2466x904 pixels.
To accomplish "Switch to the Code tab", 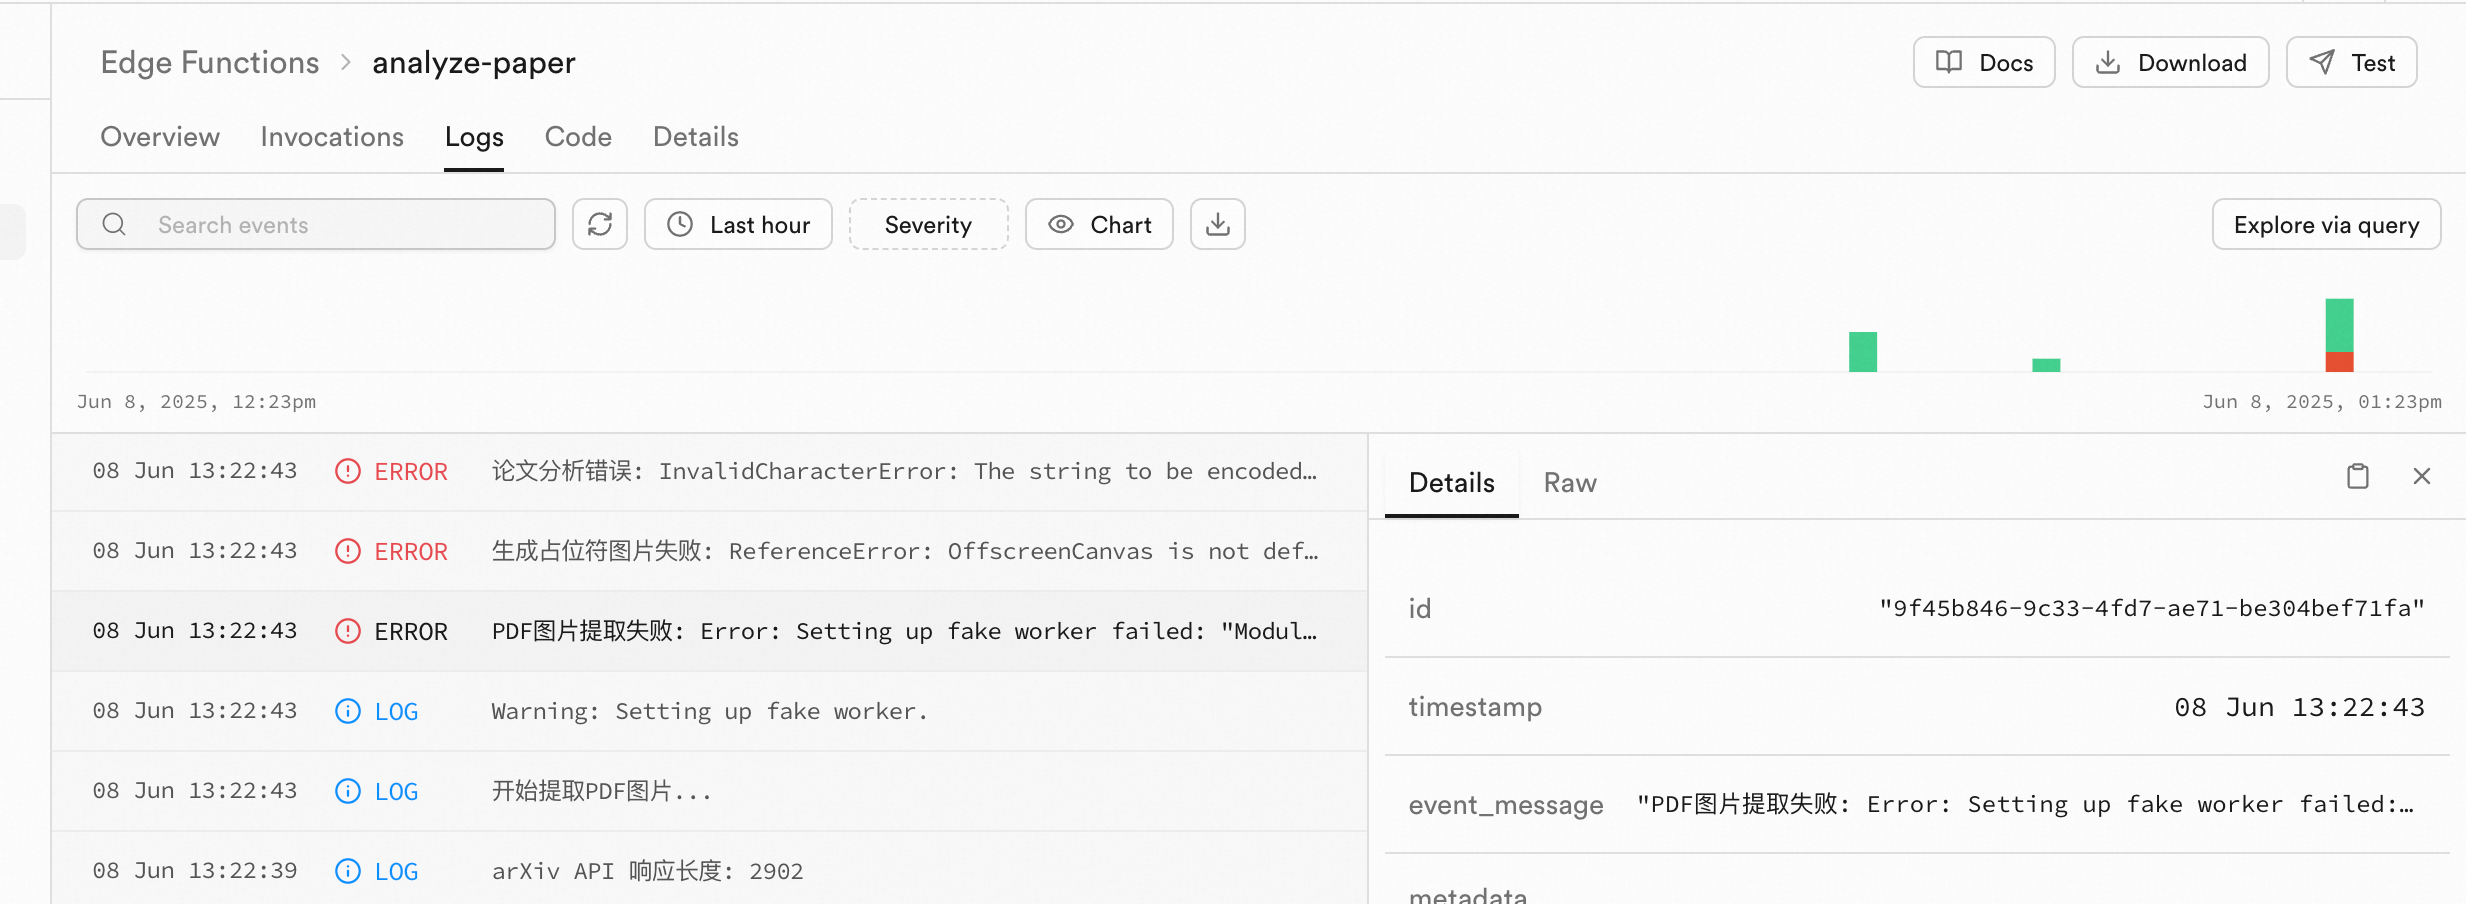I will [x=578, y=137].
